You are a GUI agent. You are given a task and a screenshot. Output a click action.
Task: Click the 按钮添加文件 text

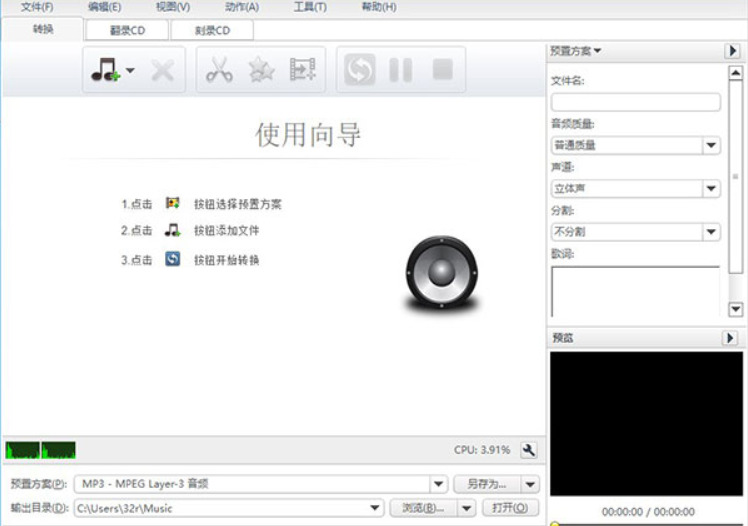[226, 231]
